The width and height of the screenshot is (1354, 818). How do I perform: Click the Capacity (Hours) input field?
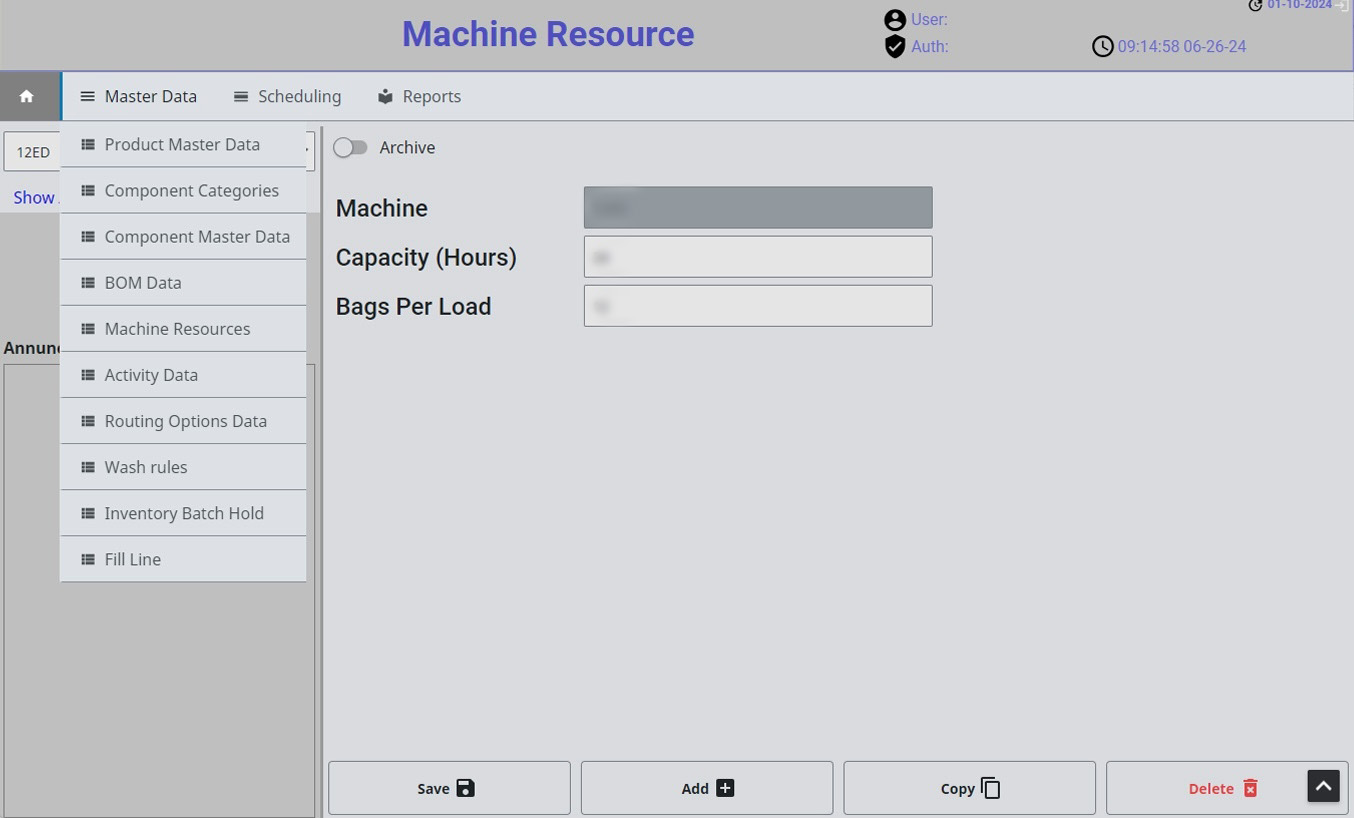tap(758, 257)
